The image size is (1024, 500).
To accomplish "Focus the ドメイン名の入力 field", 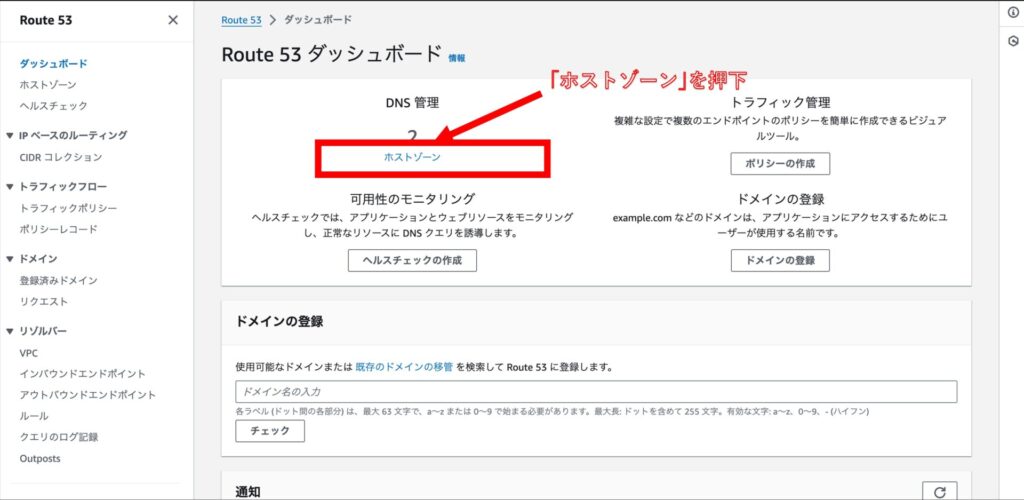I will coord(596,392).
